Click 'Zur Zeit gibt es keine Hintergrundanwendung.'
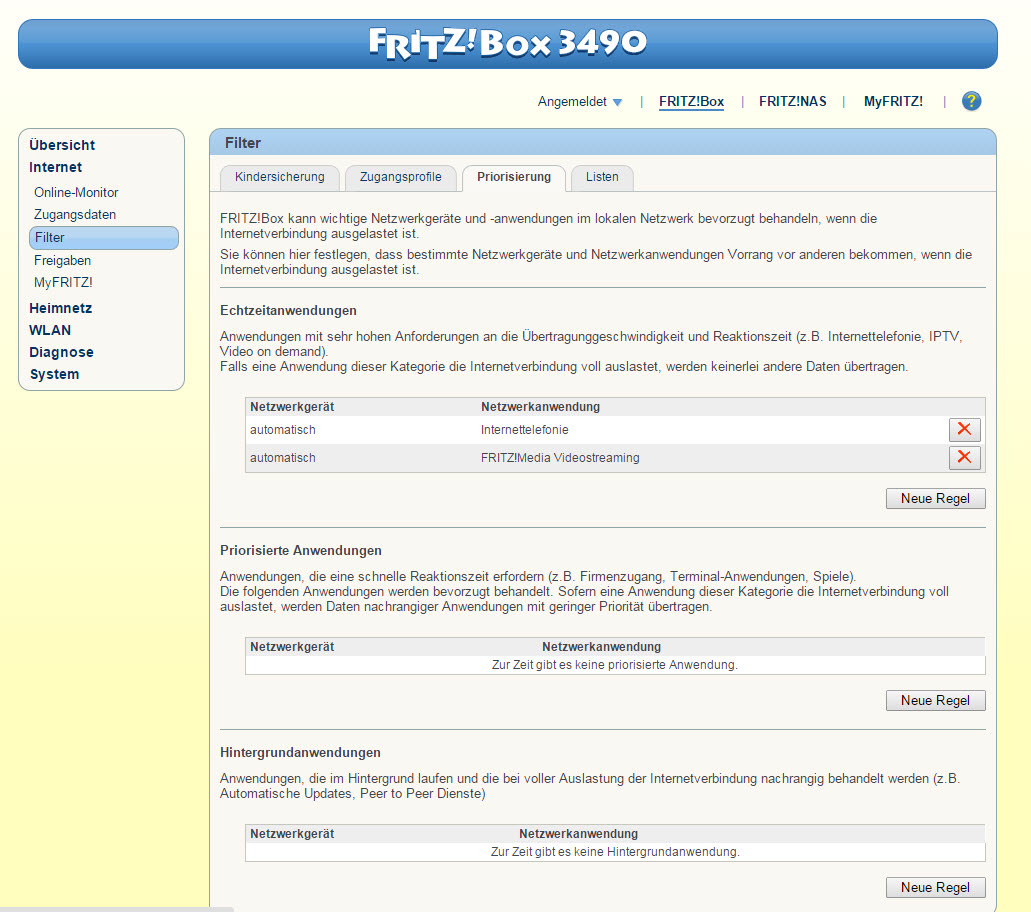The width and height of the screenshot is (1031, 912). coord(615,852)
